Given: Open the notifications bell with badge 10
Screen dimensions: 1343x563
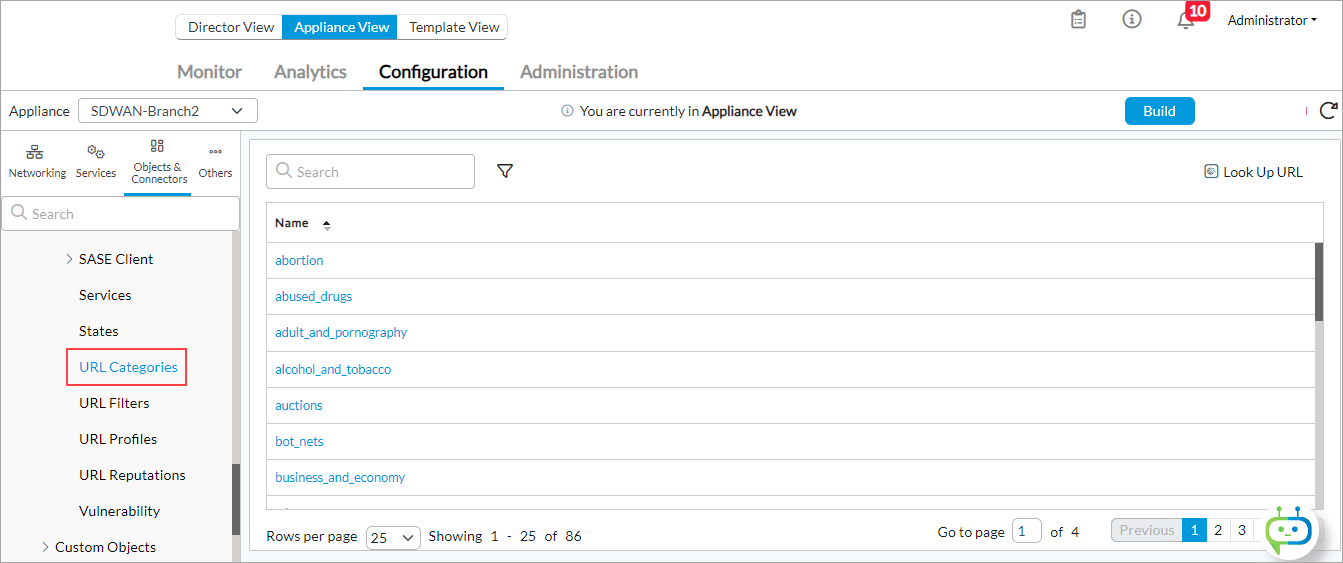Looking at the screenshot, I should pos(1186,20).
